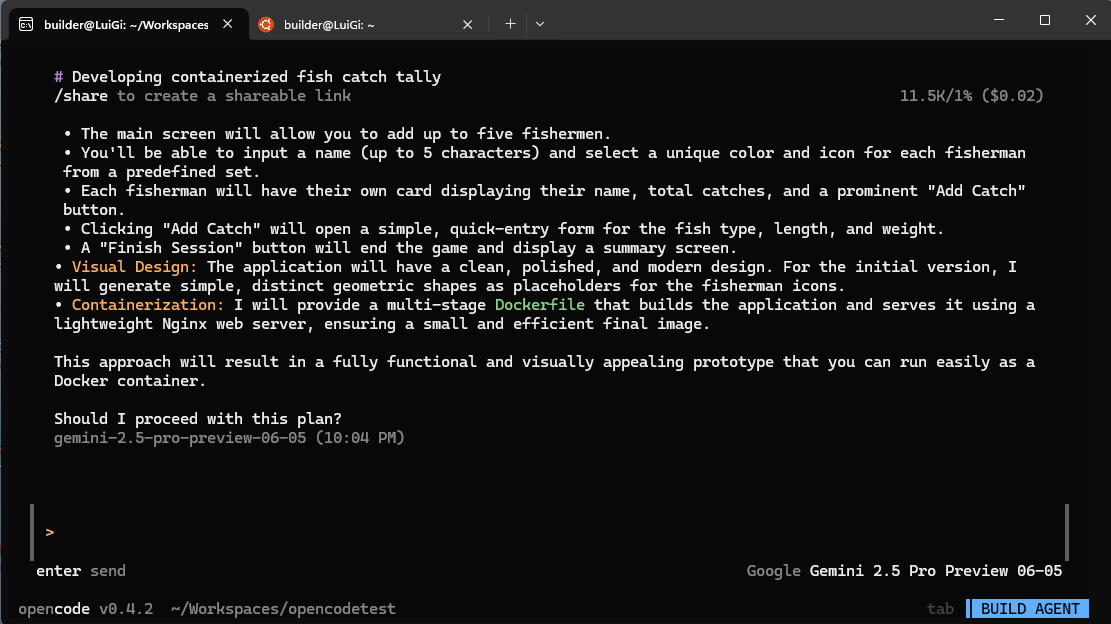Image resolution: width=1111 pixels, height=624 pixels.
Task: Expand the terminal profile dropdown chevron
Action: pyautogui.click(x=540, y=24)
